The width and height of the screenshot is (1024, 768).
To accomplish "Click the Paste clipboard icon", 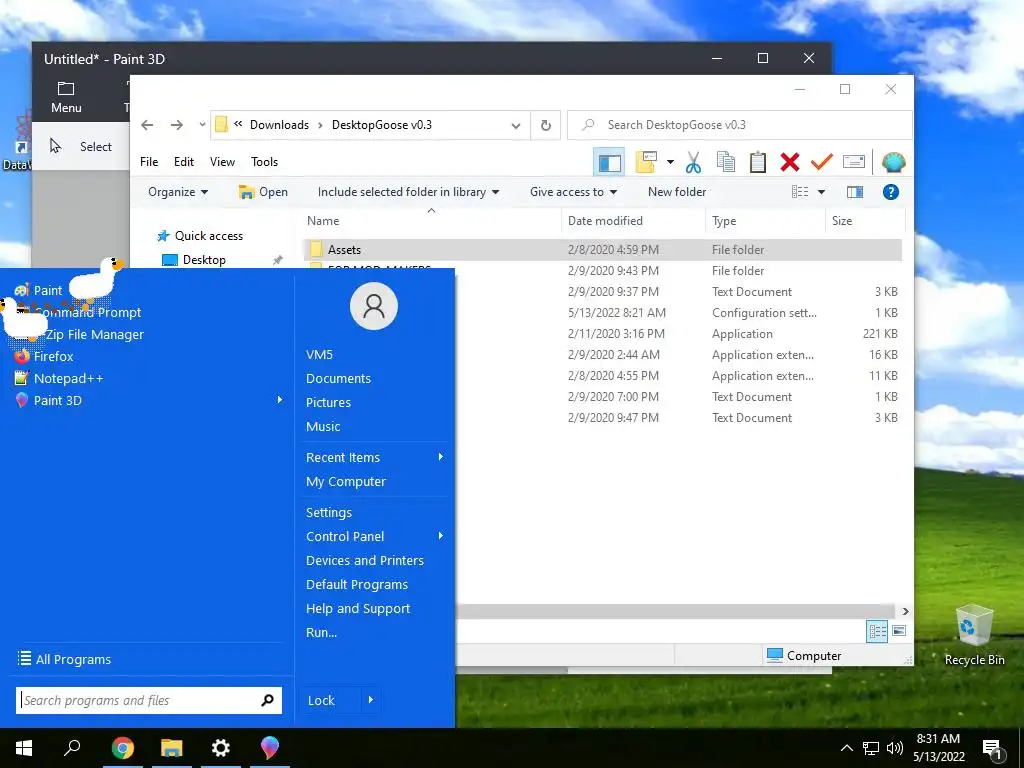I will (x=758, y=162).
